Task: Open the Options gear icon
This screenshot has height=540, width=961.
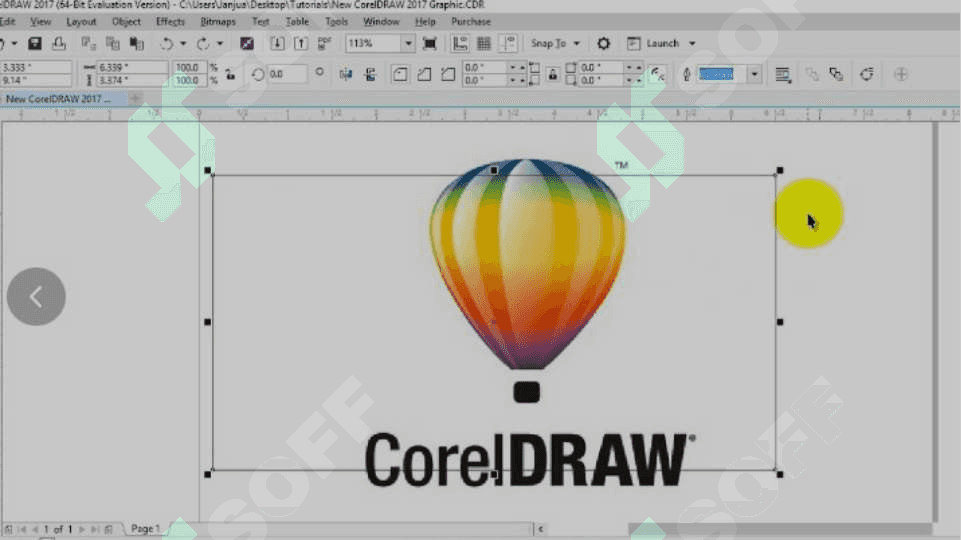Action: coord(604,44)
